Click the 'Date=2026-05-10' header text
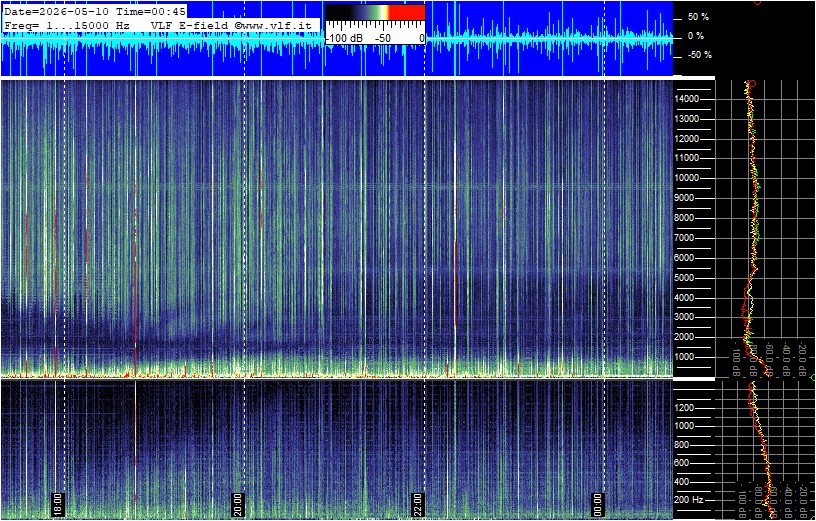 pos(57,11)
